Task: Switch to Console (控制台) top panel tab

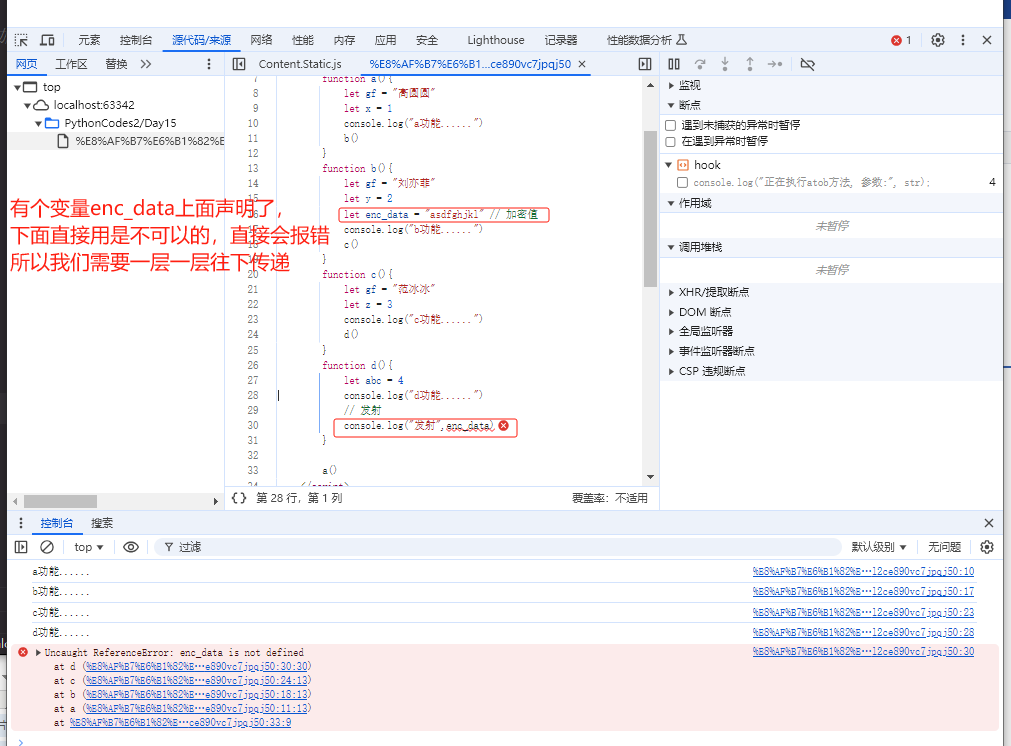Action: [x=135, y=40]
